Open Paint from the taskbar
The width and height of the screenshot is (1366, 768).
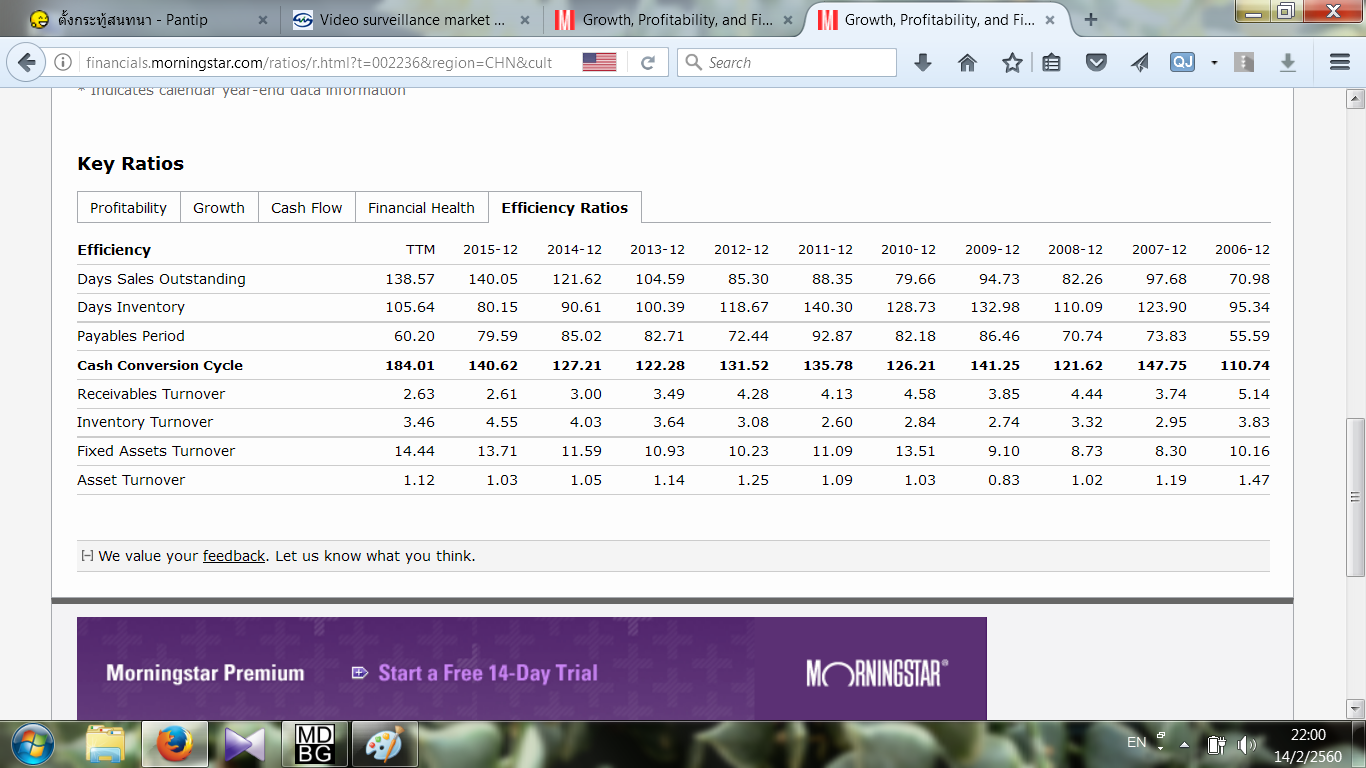[385, 745]
